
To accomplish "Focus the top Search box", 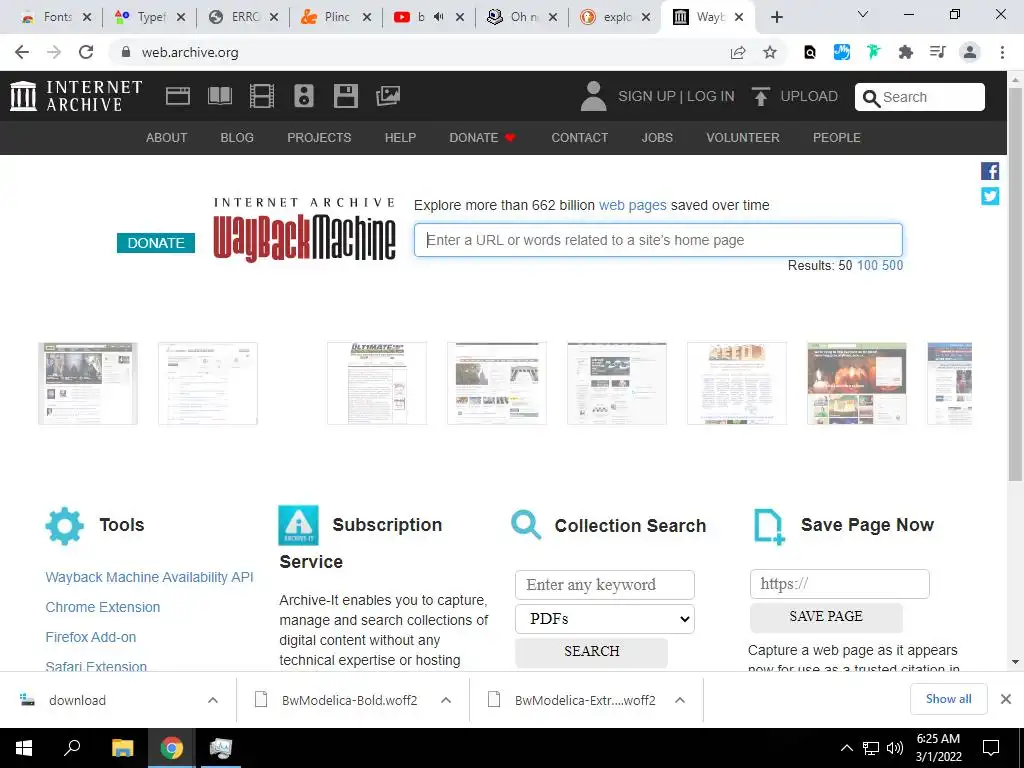I will click(x=920, y=97).
